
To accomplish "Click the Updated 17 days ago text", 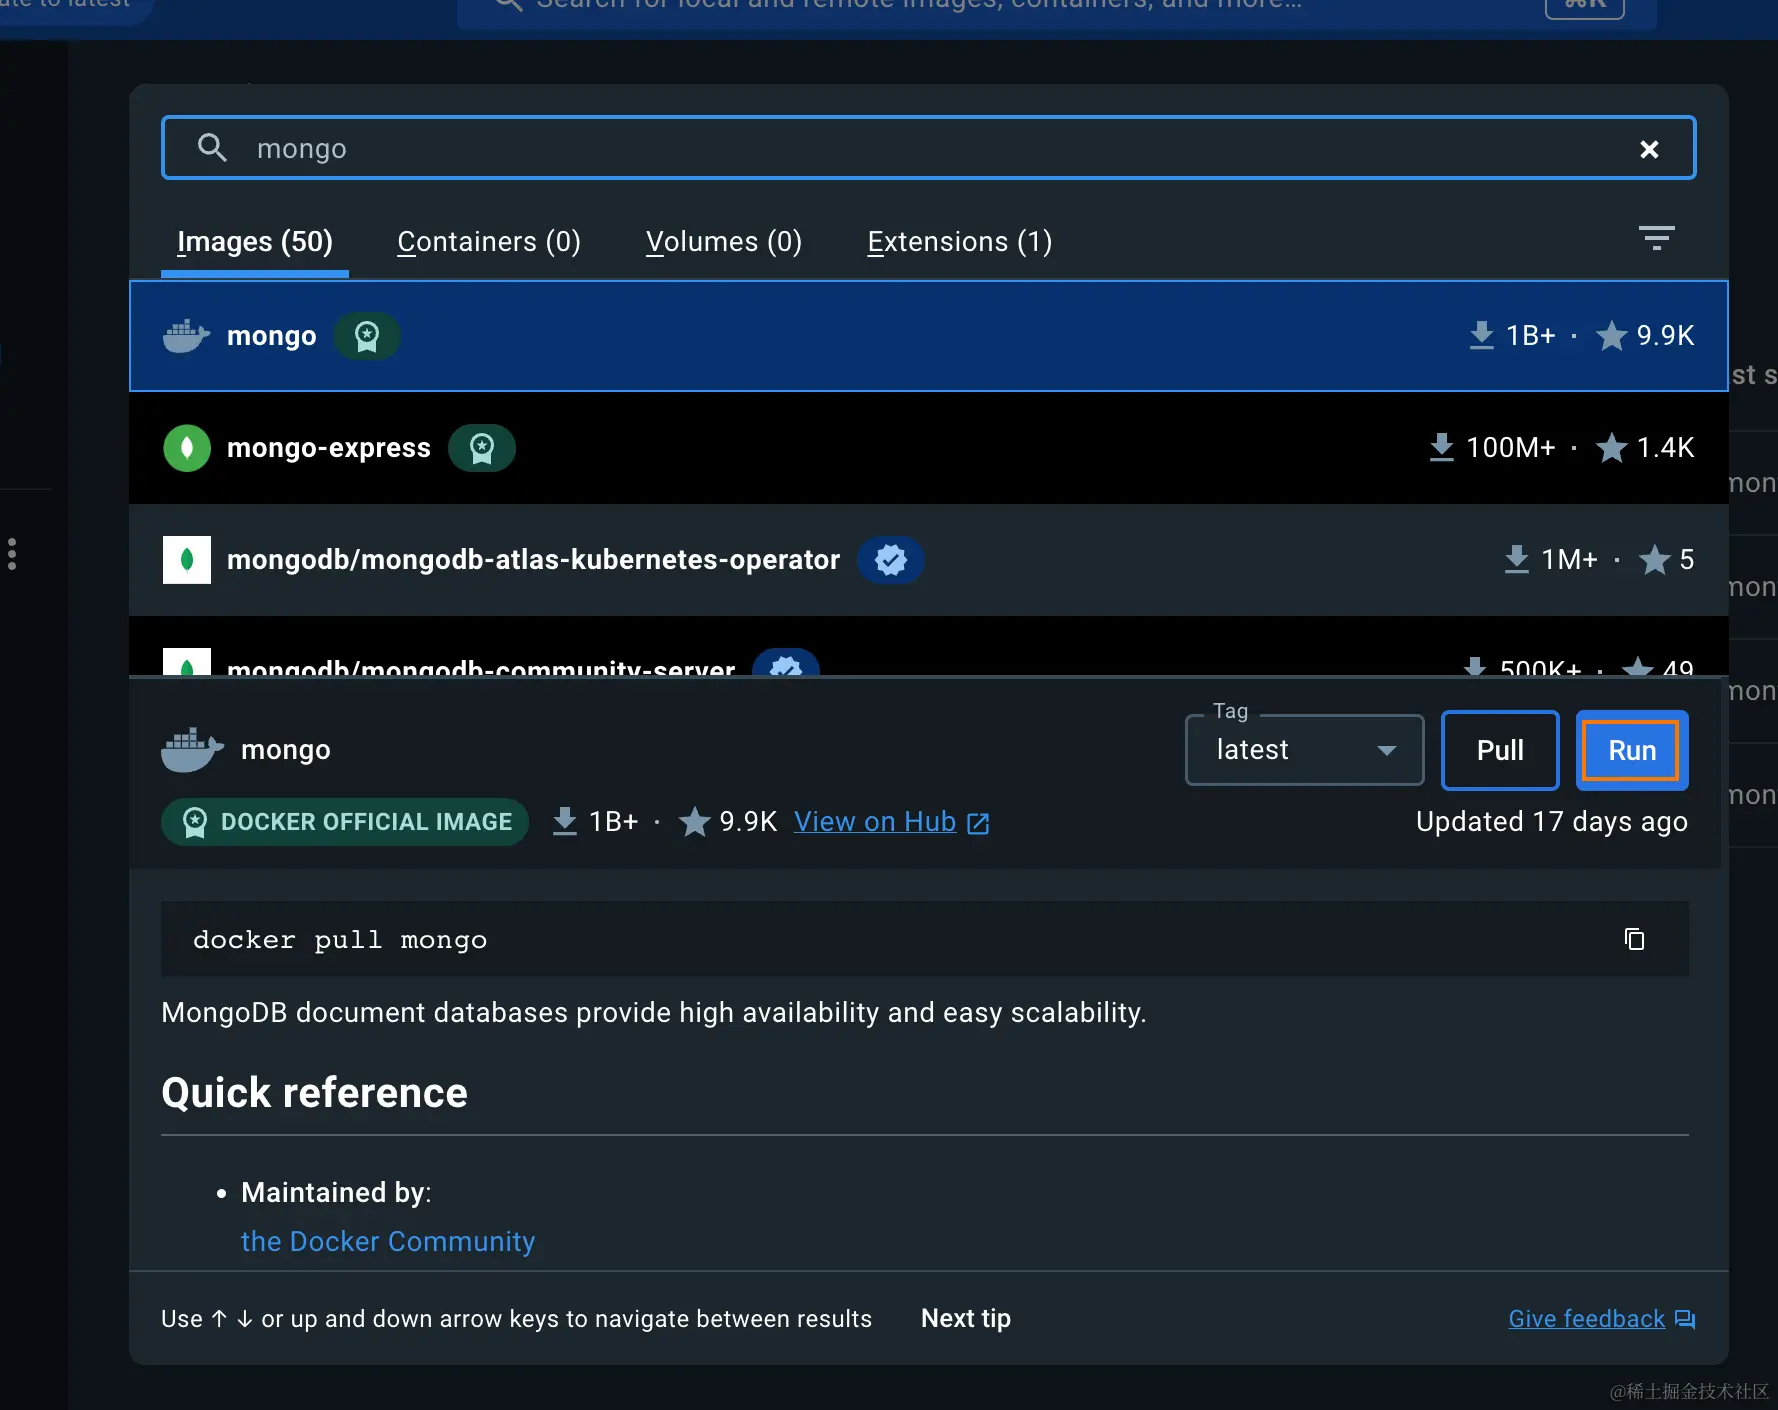I will point(1552,822).
